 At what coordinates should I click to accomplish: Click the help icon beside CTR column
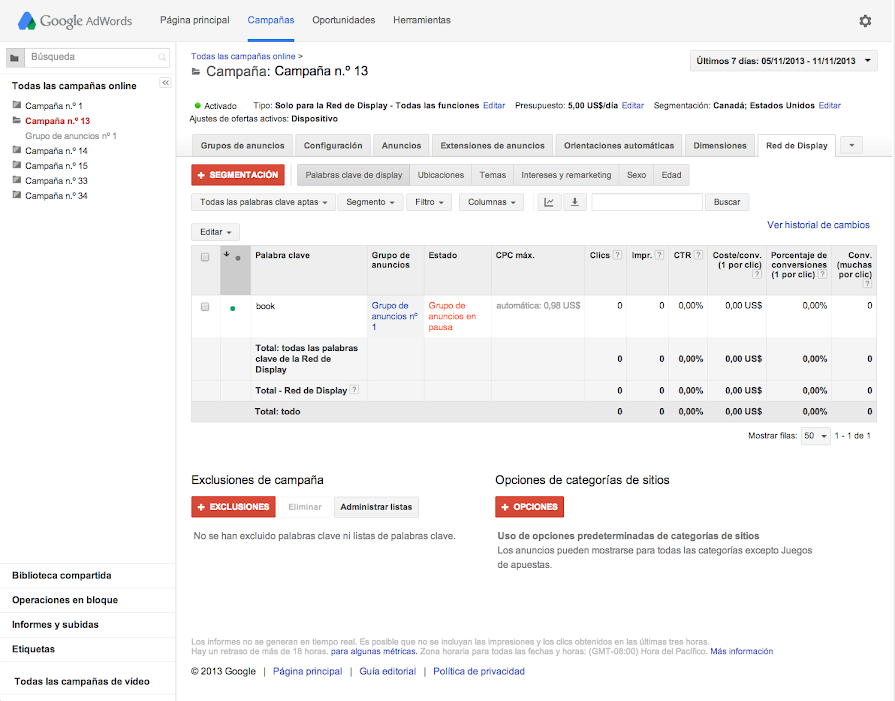pyautogui.click(x=698, y=256)
